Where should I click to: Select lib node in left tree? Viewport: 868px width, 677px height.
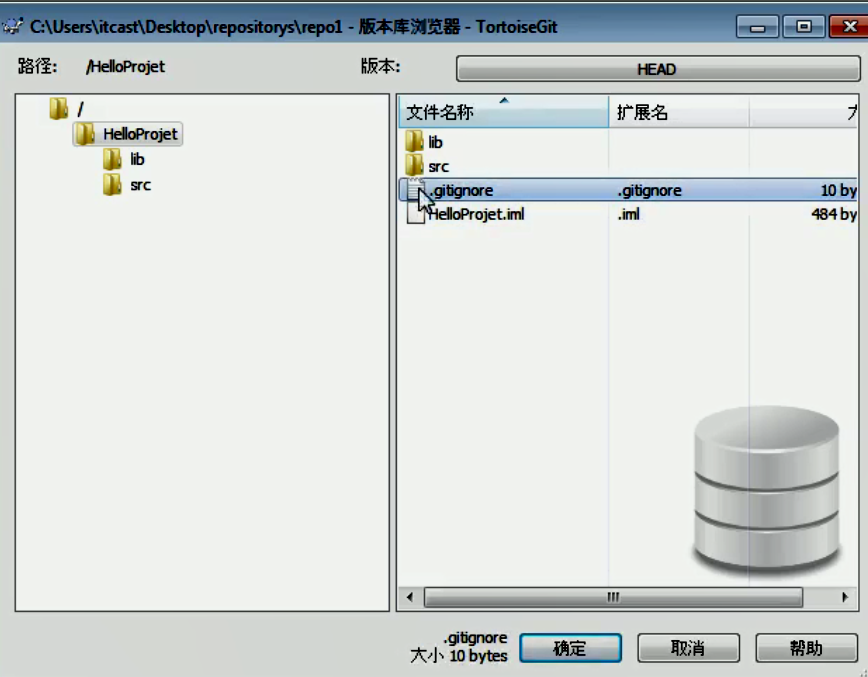(x=137, y=159)
